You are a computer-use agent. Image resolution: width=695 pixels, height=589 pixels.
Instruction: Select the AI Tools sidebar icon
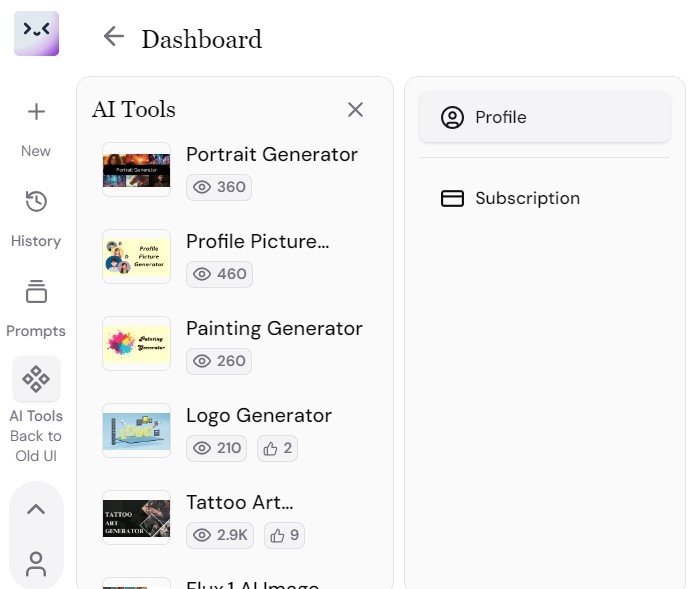[36, 379]
